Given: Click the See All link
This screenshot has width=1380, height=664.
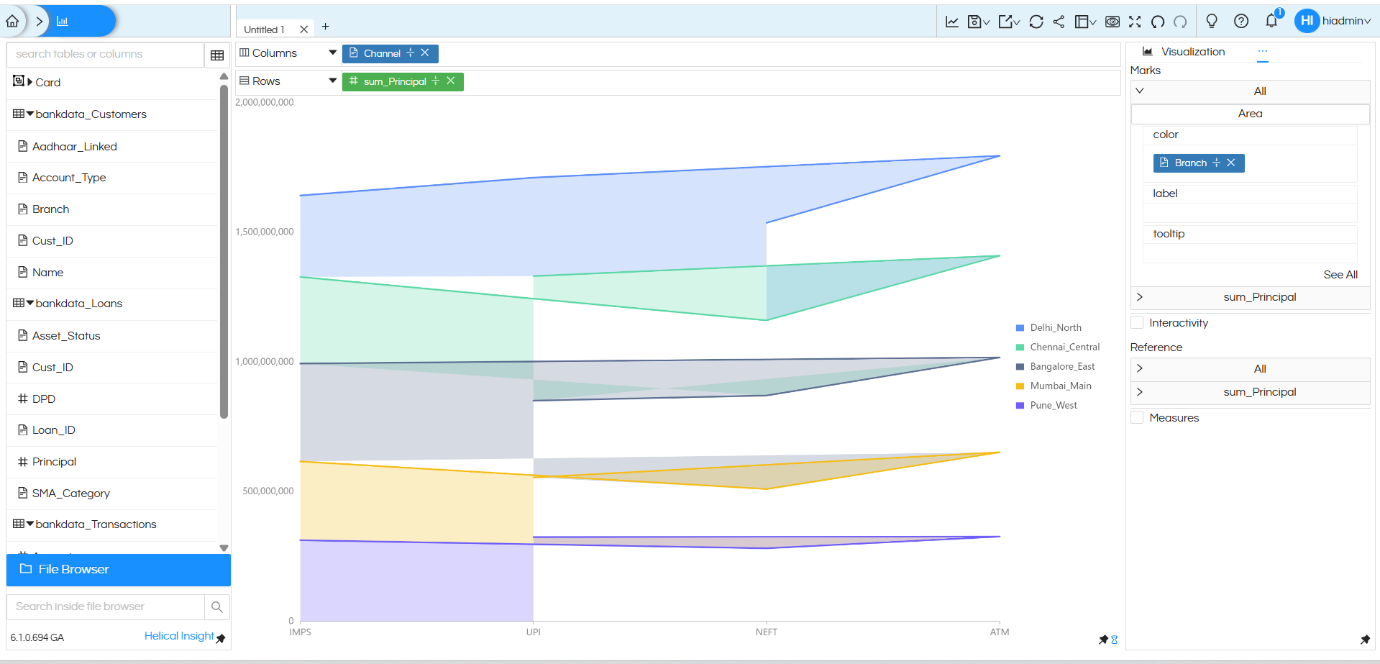Looking at the screenshot, I should [x=1340, y=274].
